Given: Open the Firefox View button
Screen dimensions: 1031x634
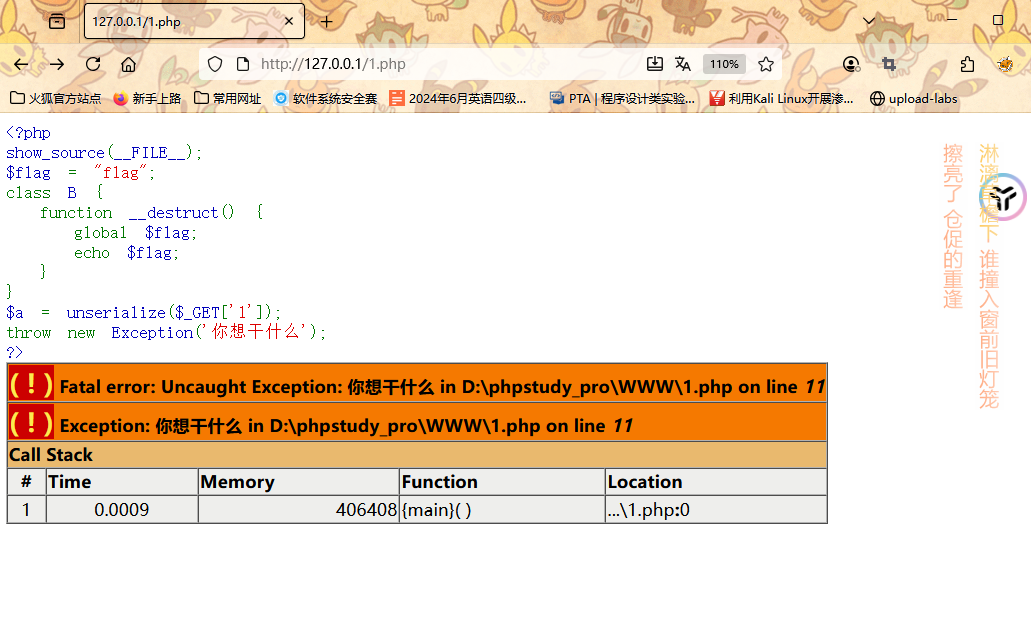Looking at the screenshot, I should click(x=57, y=21).
